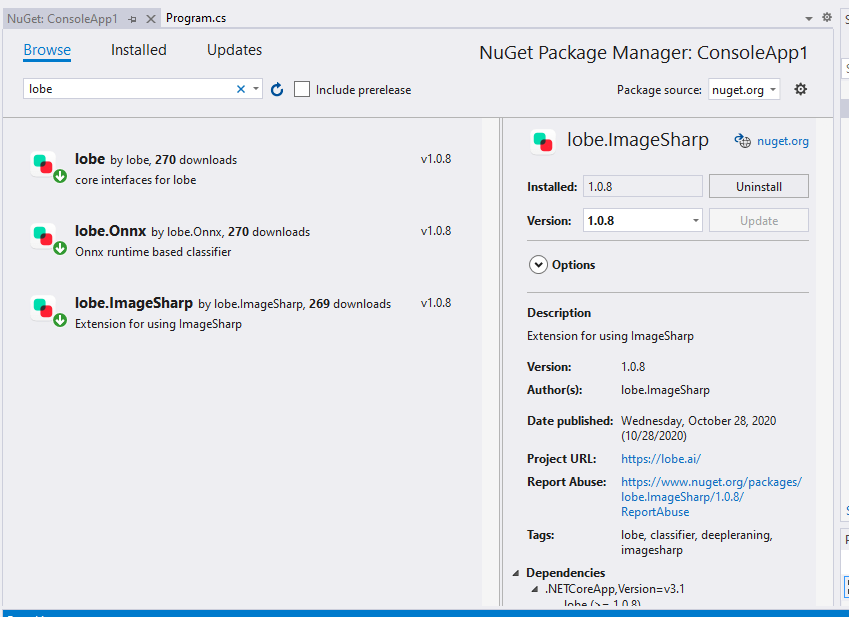The width and height of the screenshot is (849, 617).
Task: Click the refresh search results icon
Action: tap(277, 89)
